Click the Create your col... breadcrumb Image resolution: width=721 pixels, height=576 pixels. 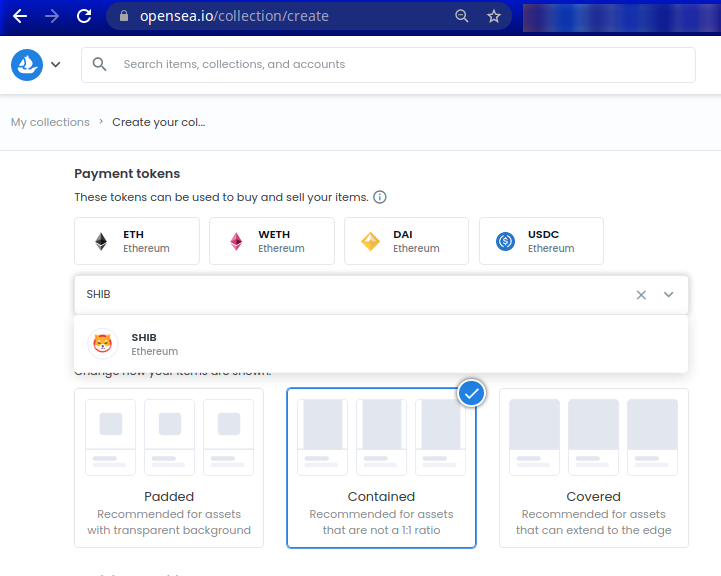coord(159,122)
